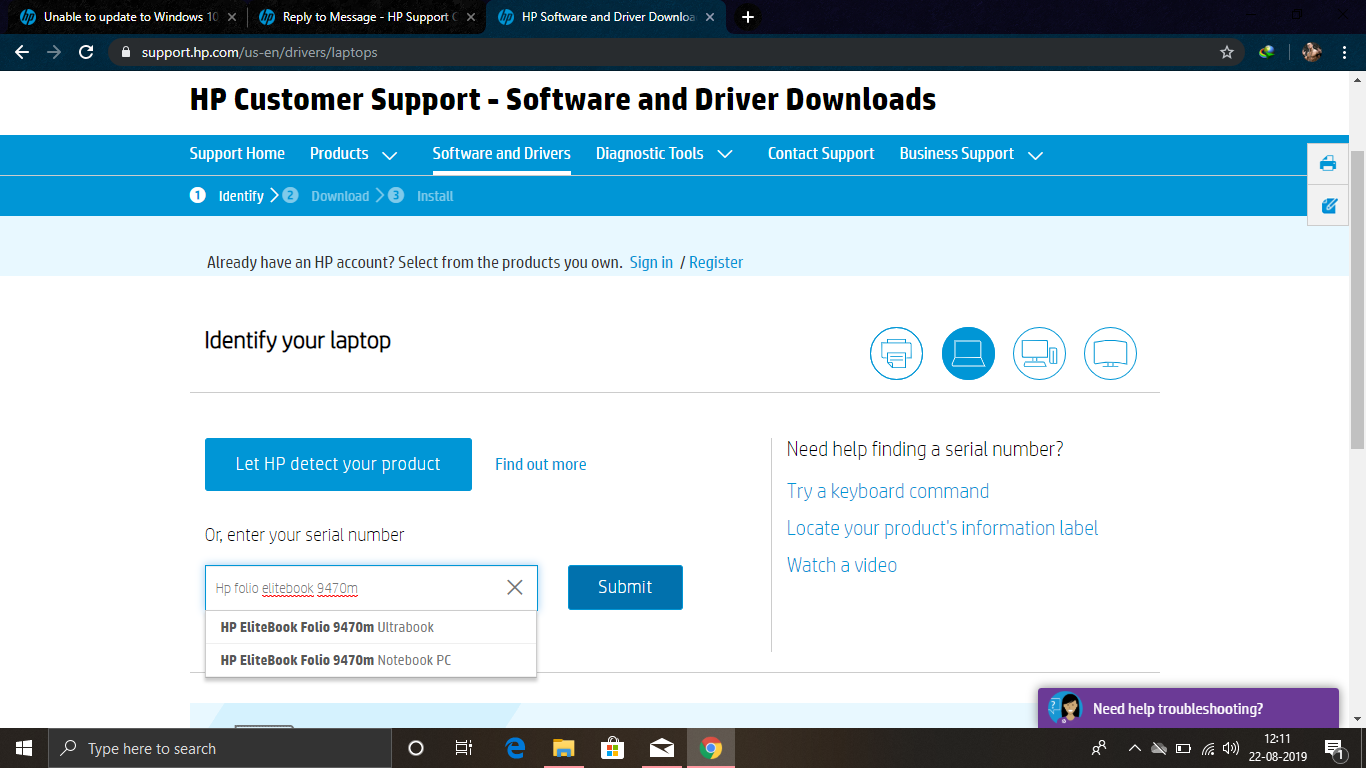
Task: Click Let HP detect your product
Action: coord(338,464)
